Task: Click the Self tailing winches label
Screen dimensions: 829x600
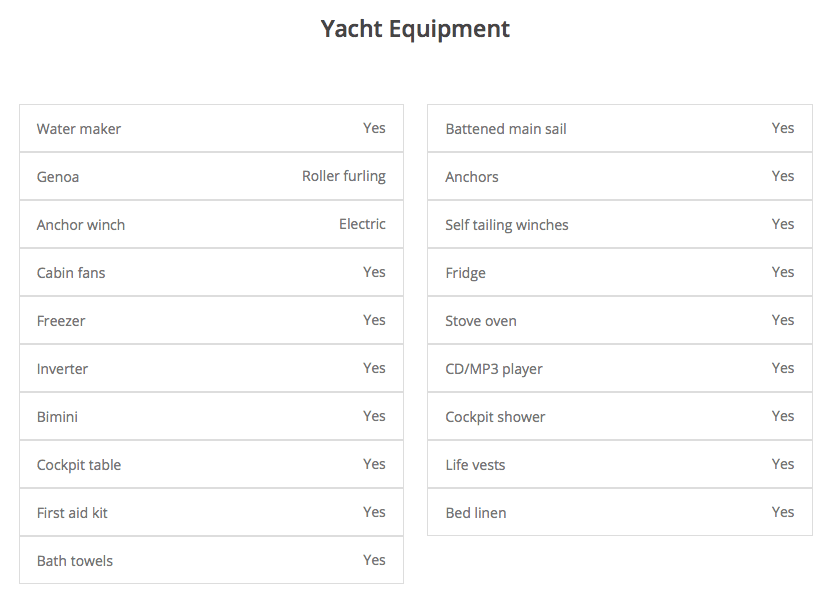Action: click(507, 225)
